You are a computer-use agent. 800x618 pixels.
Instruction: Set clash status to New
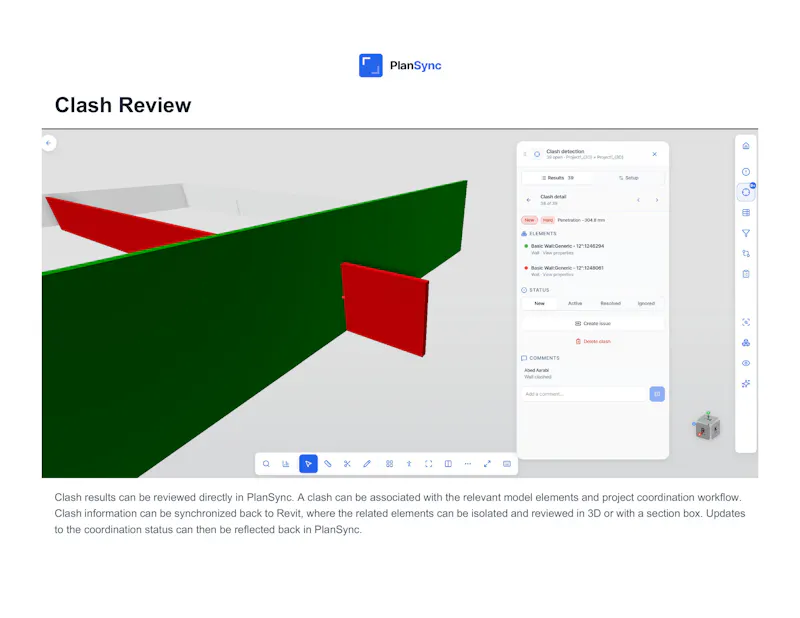pos(539,304)
